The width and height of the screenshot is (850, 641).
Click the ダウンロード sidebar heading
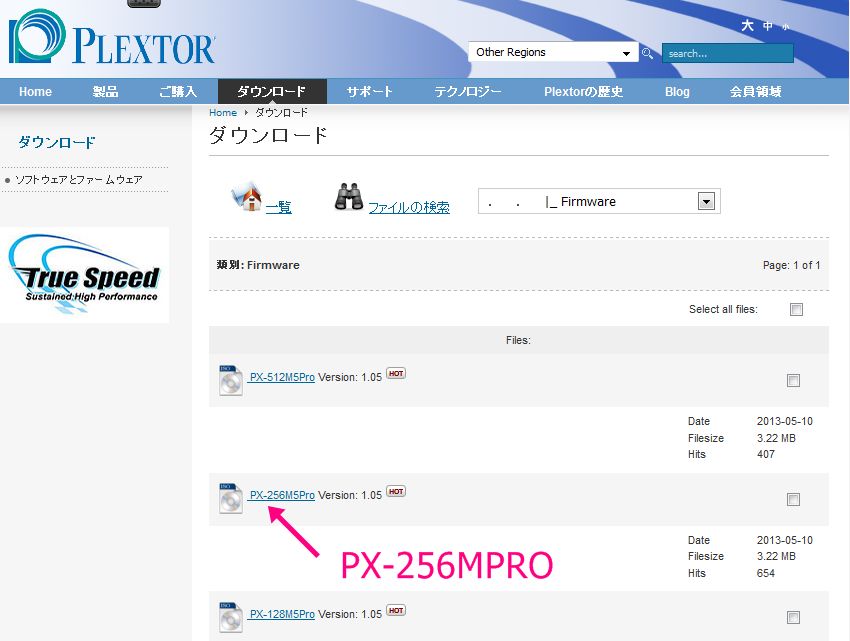pos(56,143)
